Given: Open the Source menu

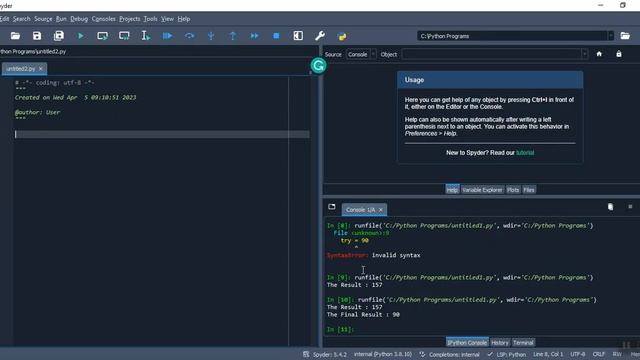Looking at the screenshot, I should pos(43,19).
